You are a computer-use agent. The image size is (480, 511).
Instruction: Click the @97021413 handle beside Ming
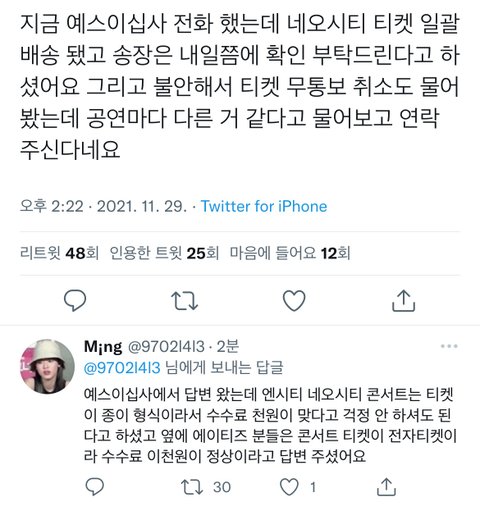[x=166, y=347]
